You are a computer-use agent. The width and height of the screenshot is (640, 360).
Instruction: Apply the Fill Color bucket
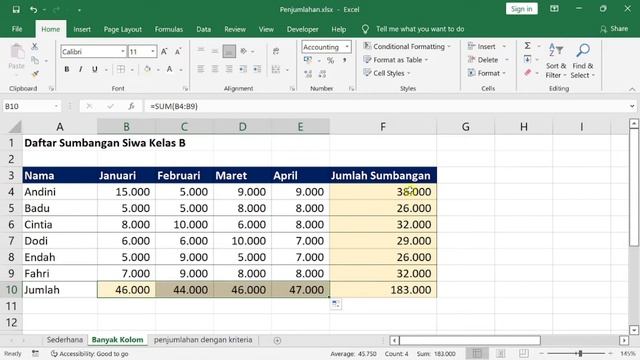(147, 69)
